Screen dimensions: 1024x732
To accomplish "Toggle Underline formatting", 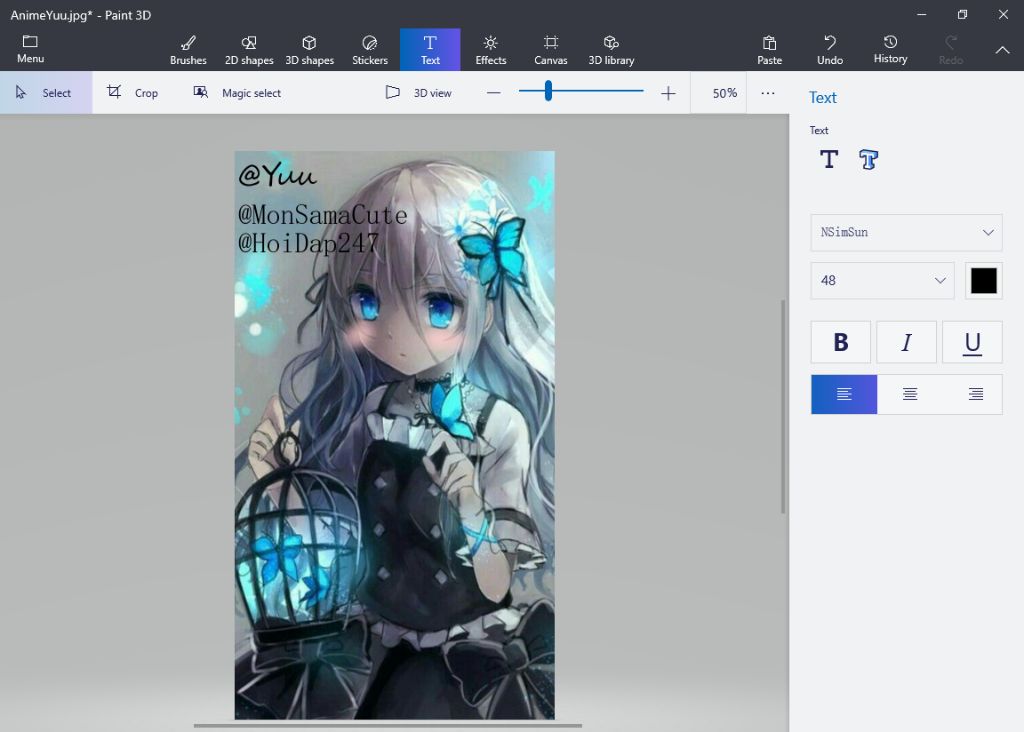I will [972, 342].
